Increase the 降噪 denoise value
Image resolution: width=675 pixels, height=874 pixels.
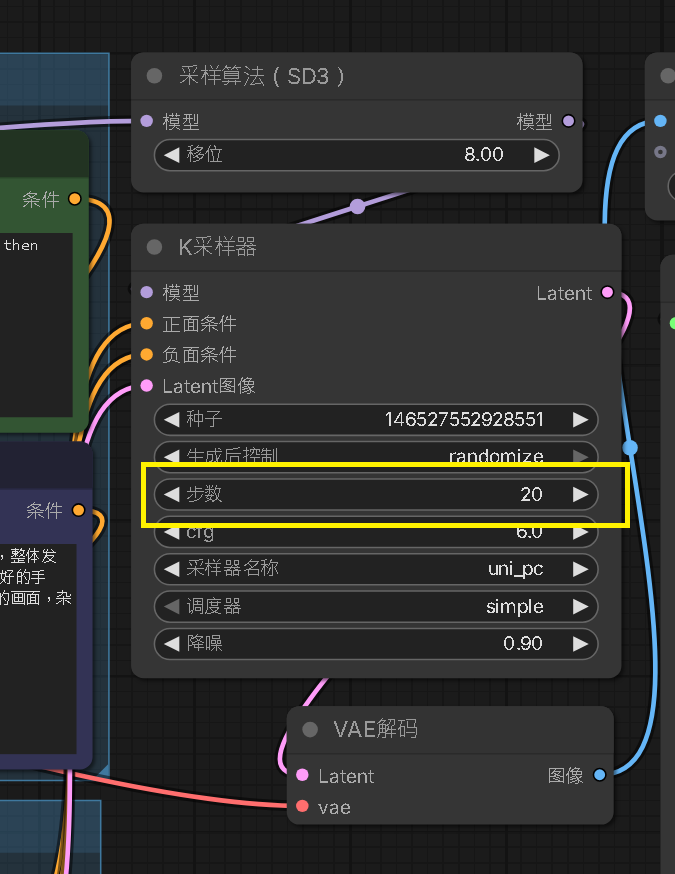pyautogui.click(x=580, y=643)
